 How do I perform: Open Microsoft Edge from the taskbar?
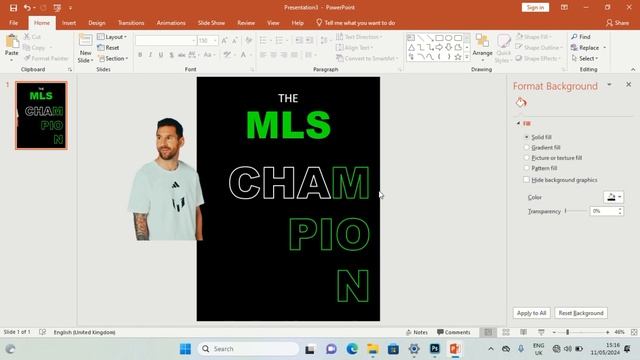[x=352, y=349]
